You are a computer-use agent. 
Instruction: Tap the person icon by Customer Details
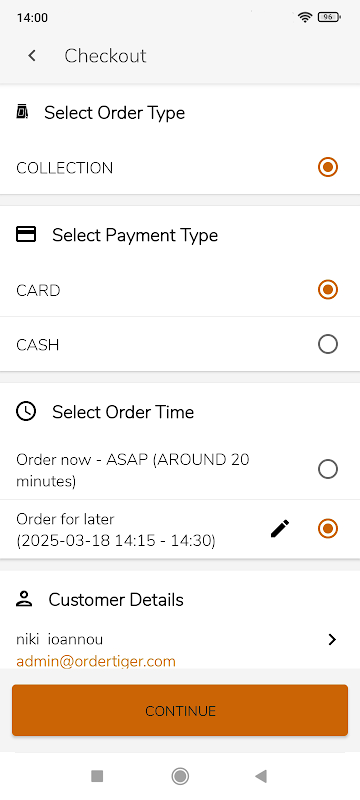(x=24, y=599)
